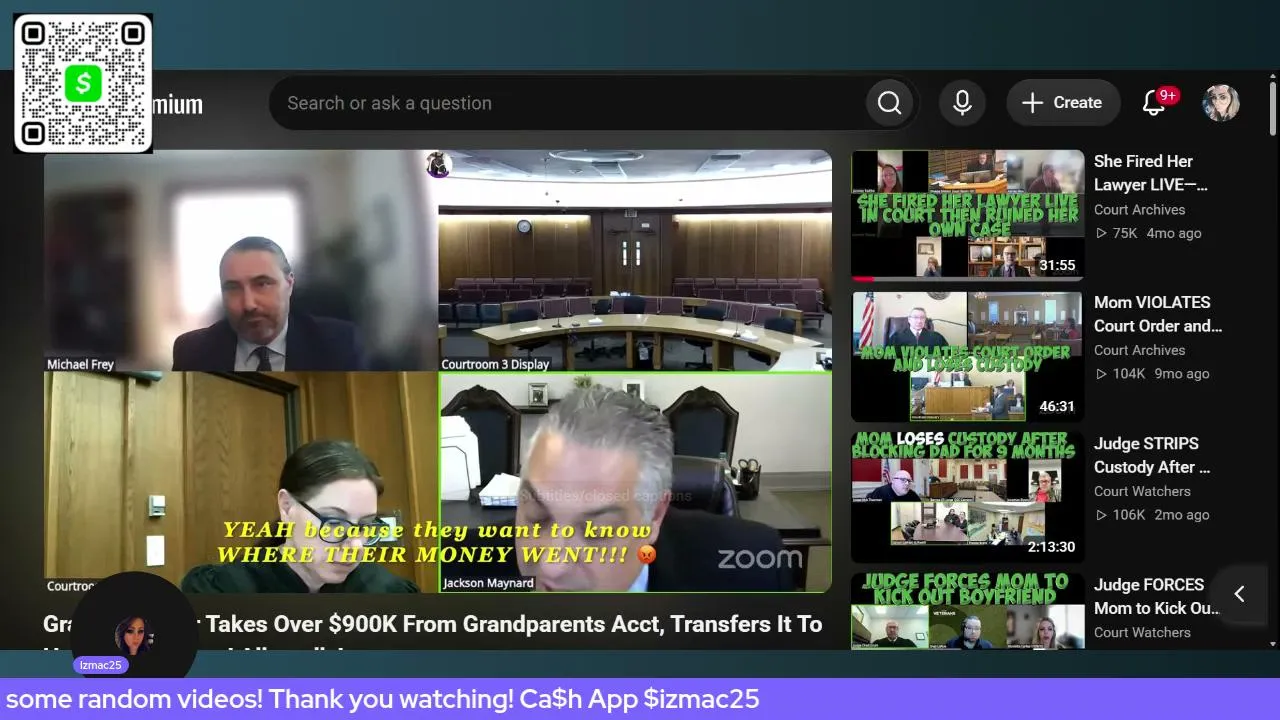Open the 'Mom VIOLATES Court Order and...' title
Viewport: 1280px width, 720px height.
pyautogui.click(x=1158, y=314)
